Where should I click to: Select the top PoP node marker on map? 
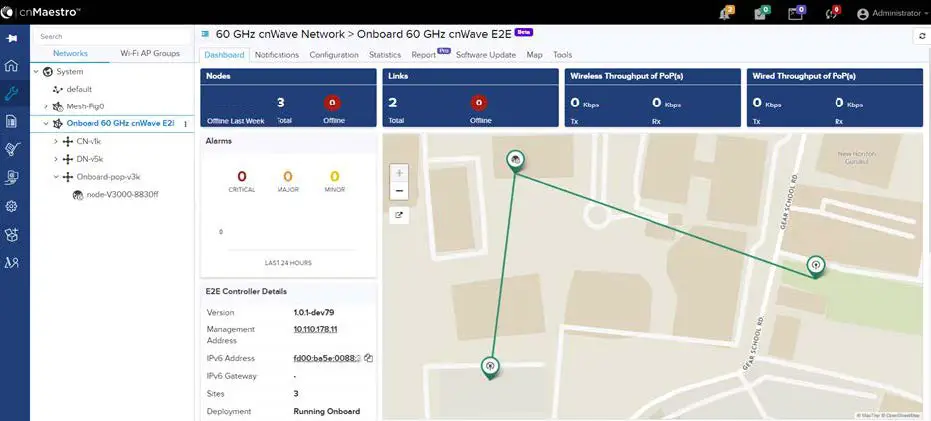515,160
